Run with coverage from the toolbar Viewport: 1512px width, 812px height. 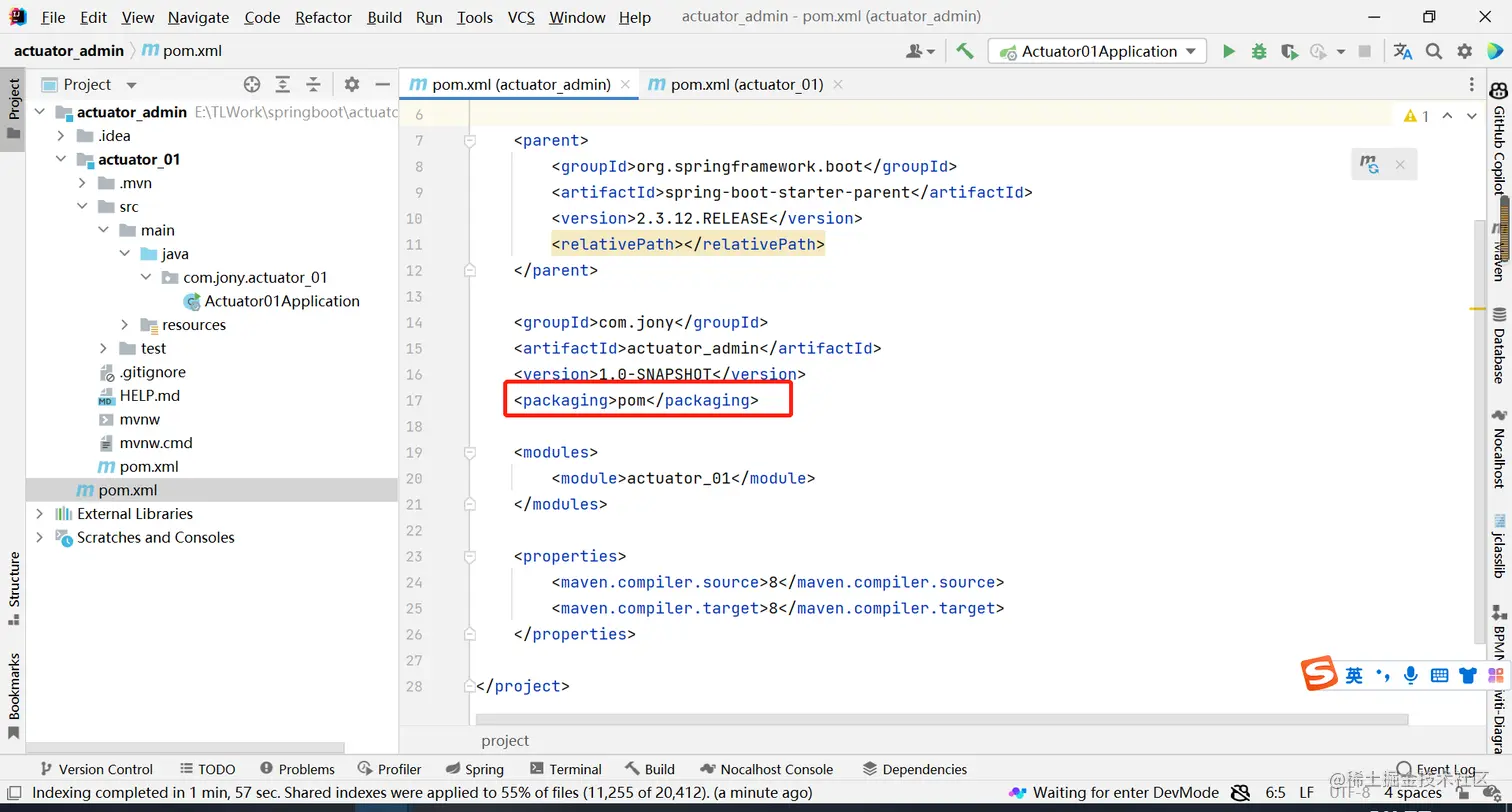tap(1289, 51)
